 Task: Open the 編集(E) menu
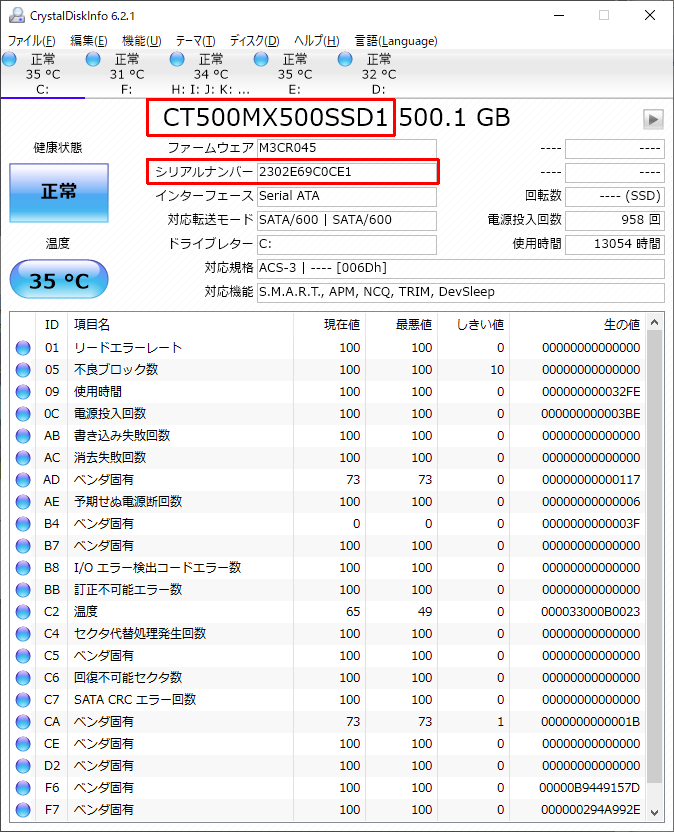click(x=89, y=41)
